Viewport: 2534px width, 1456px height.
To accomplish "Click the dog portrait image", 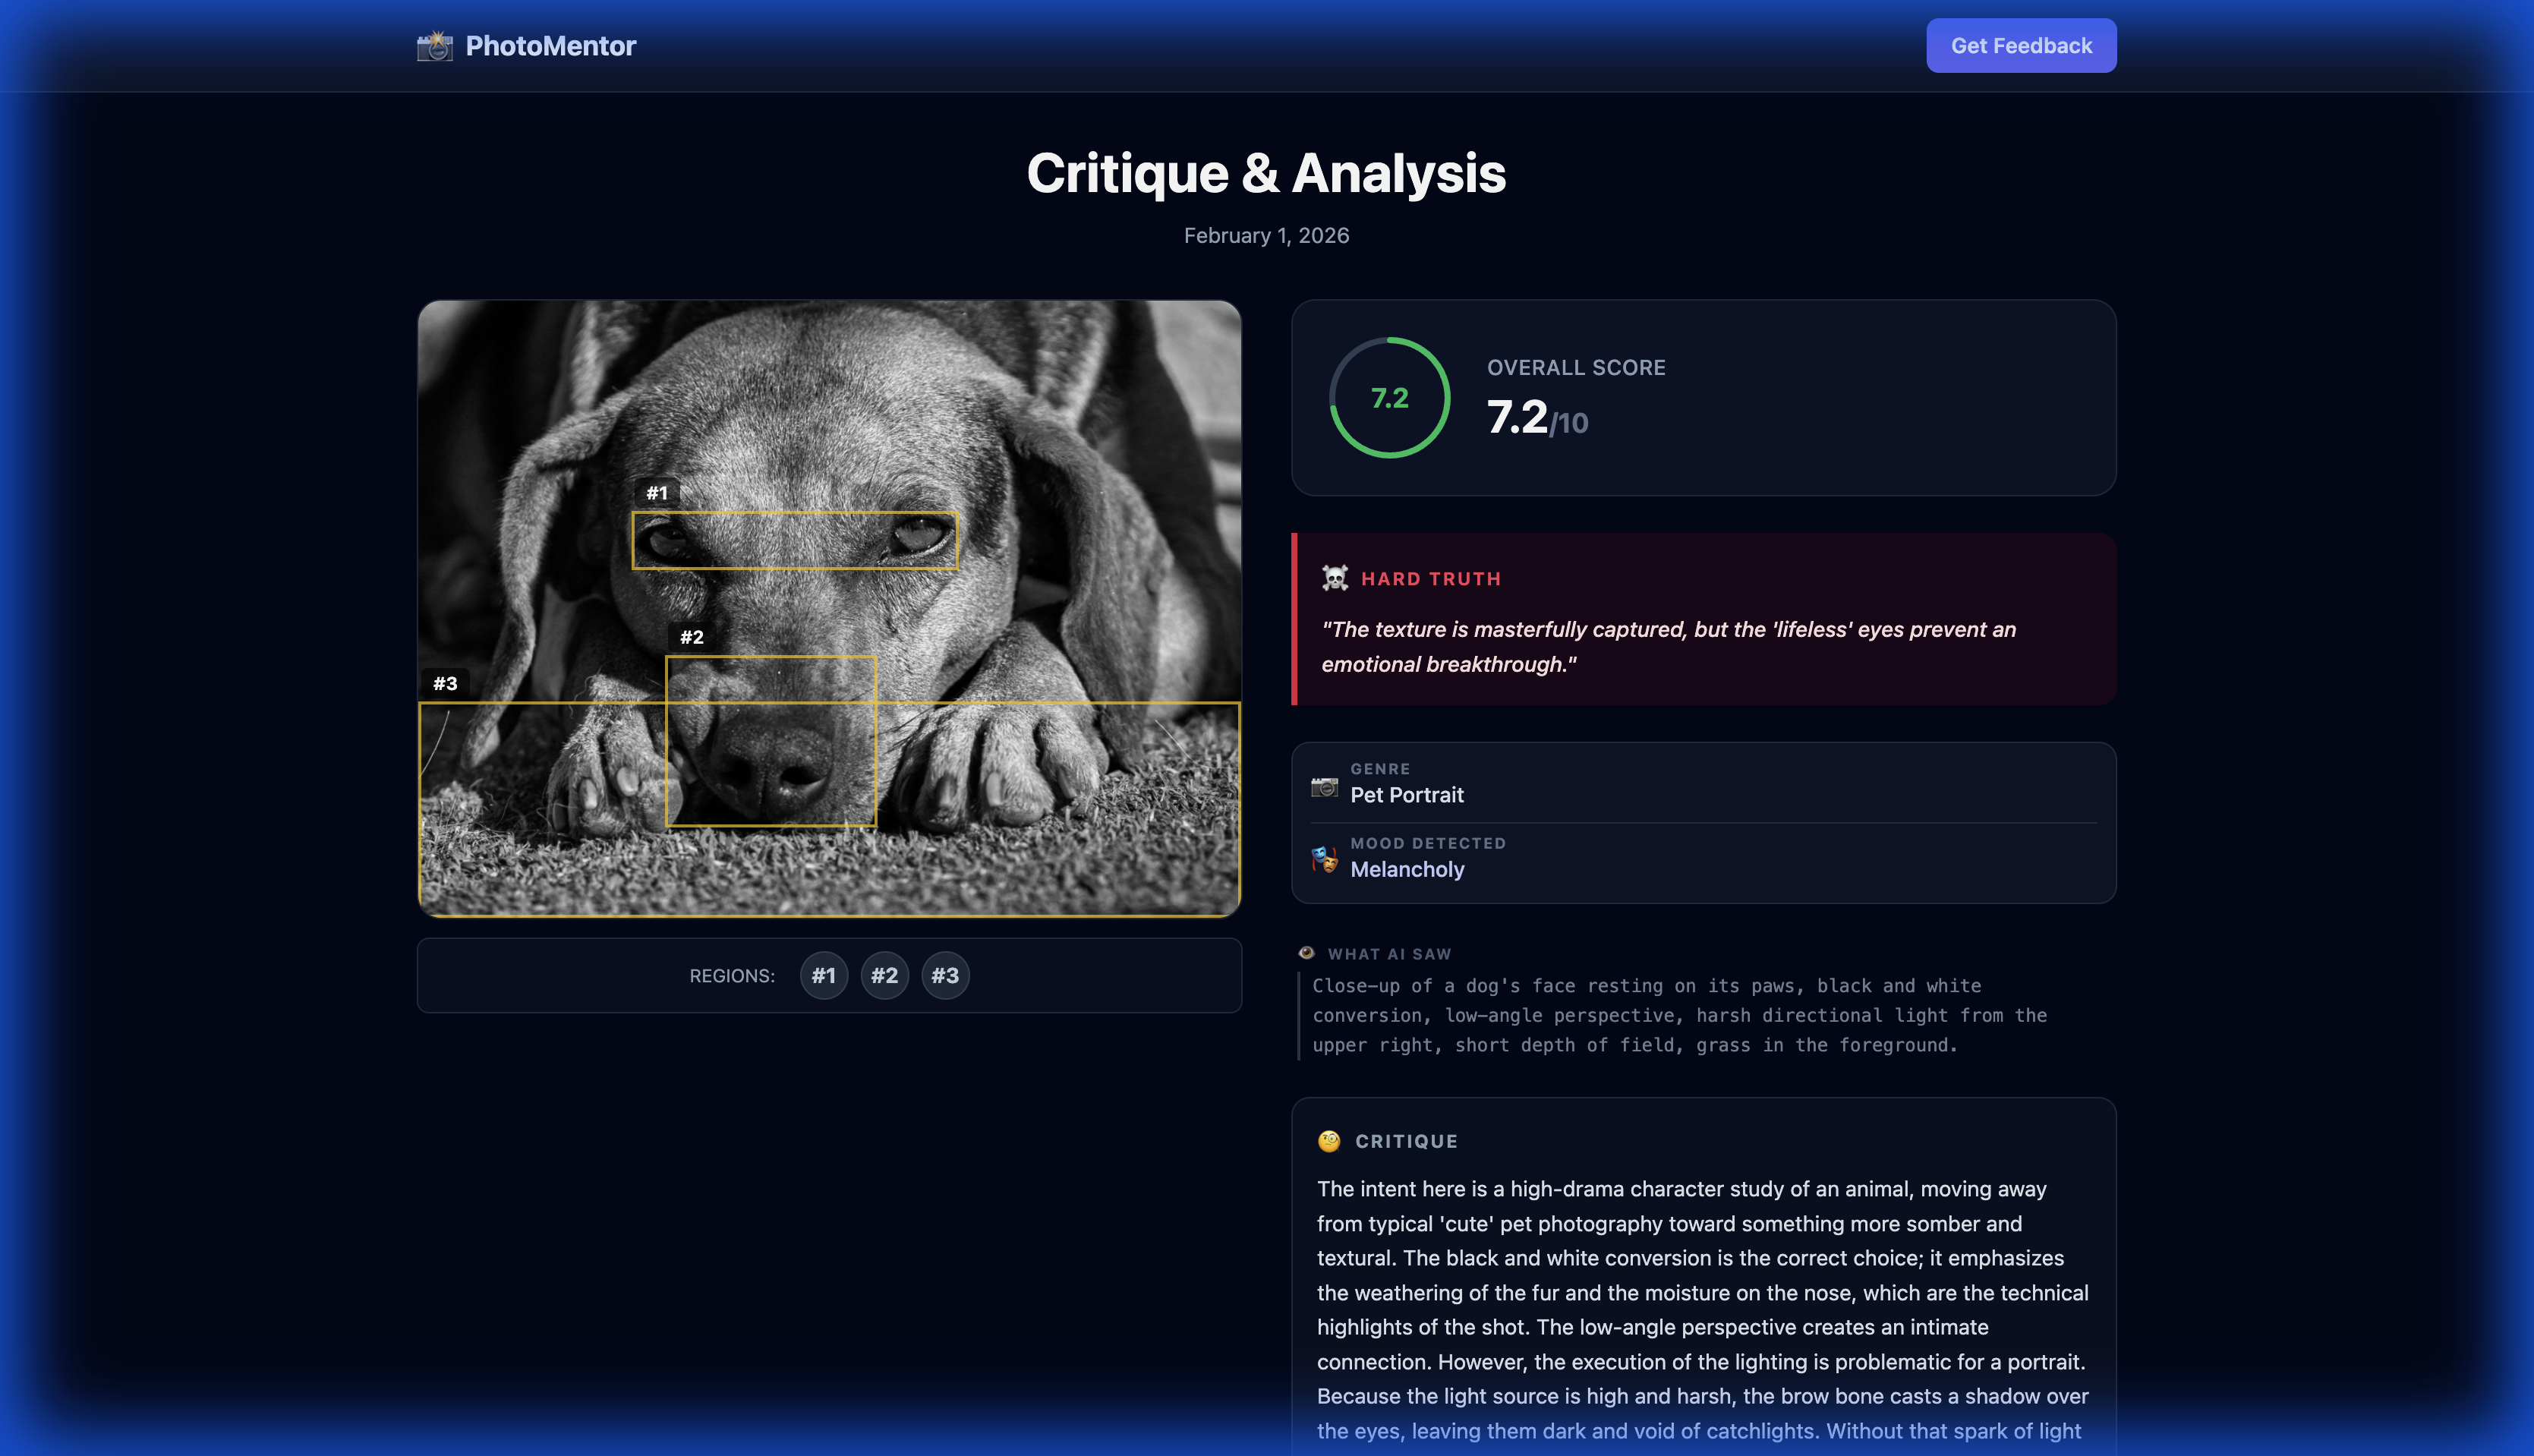I will click(x=830, y=610).
